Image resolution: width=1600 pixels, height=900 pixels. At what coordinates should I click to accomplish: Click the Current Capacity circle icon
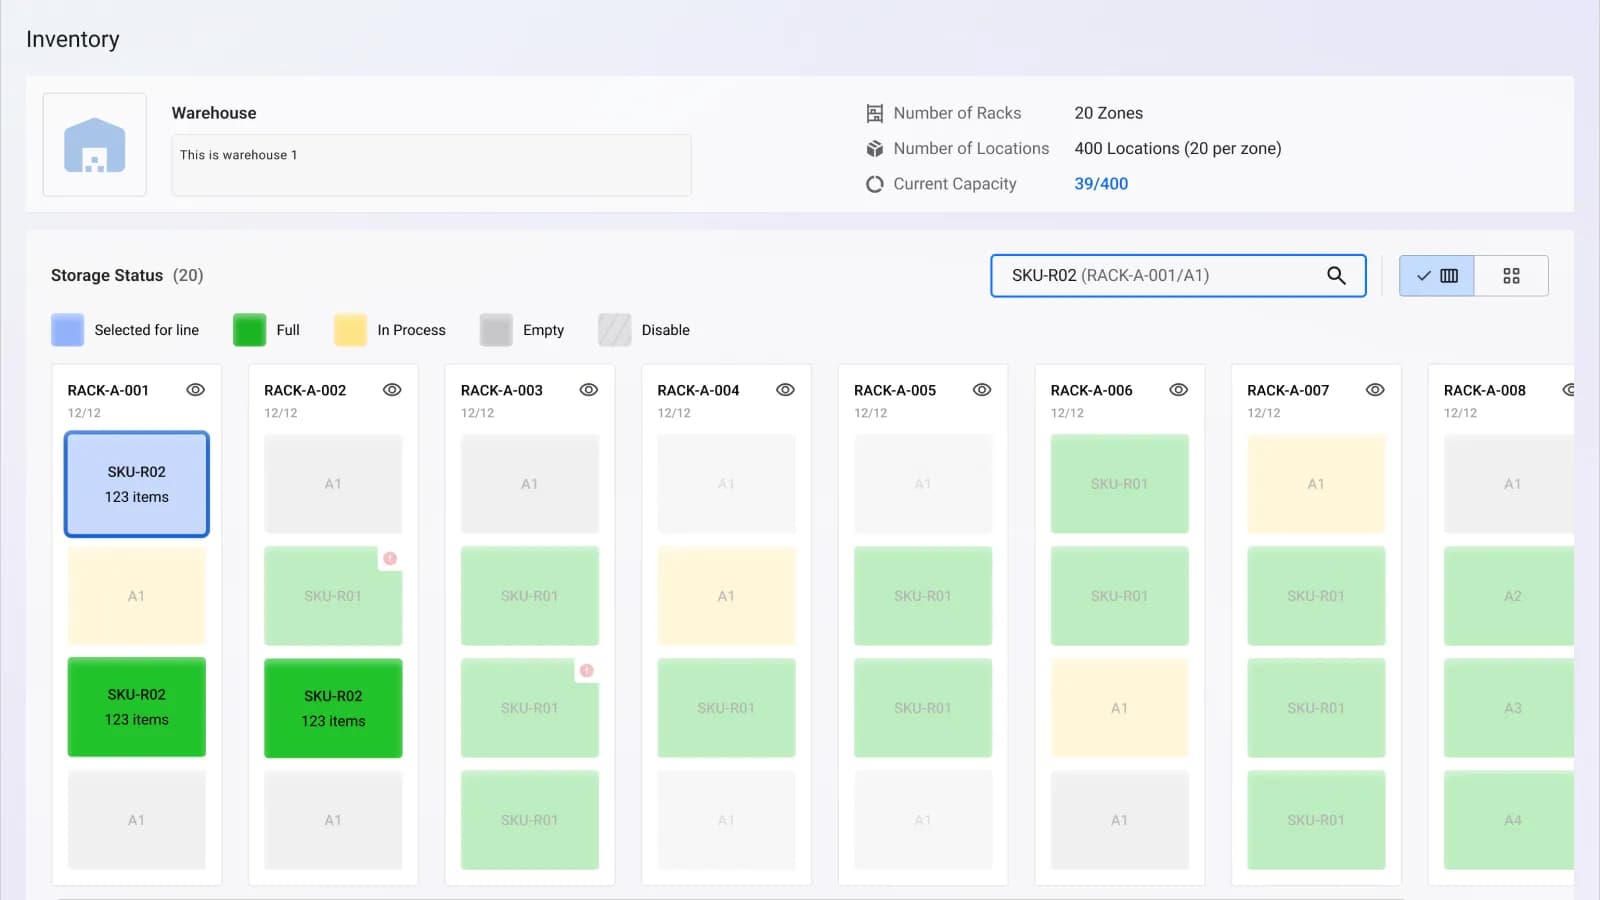pos(875,184)
